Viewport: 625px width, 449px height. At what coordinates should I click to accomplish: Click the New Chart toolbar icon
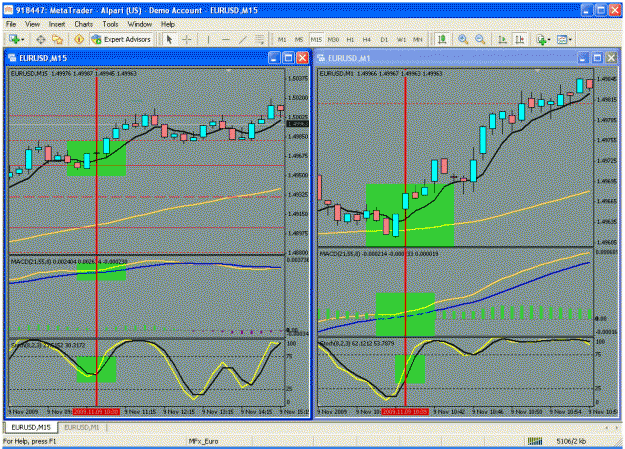click(x=14, y=39)
